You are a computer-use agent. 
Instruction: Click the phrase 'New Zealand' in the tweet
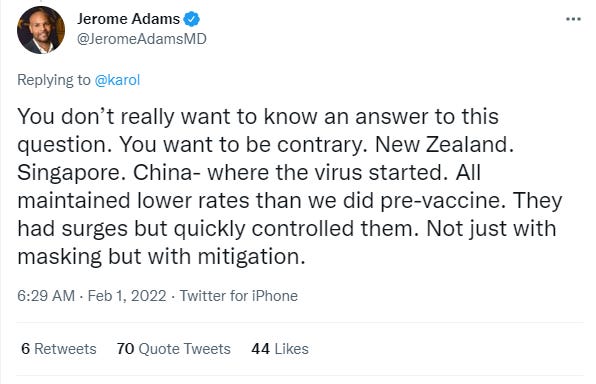pos(441,144)
